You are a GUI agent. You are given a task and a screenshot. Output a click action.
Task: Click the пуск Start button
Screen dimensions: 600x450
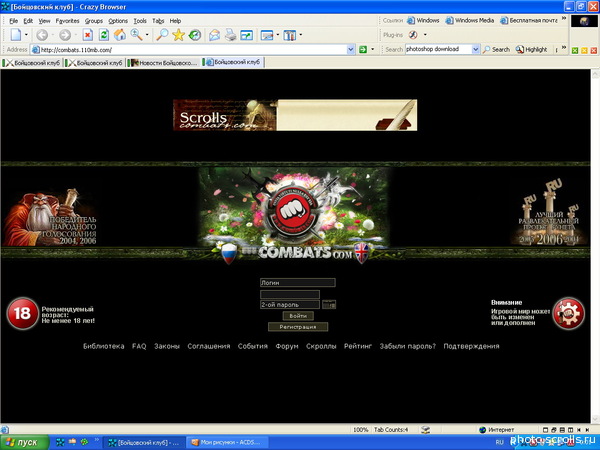point(25,442)
